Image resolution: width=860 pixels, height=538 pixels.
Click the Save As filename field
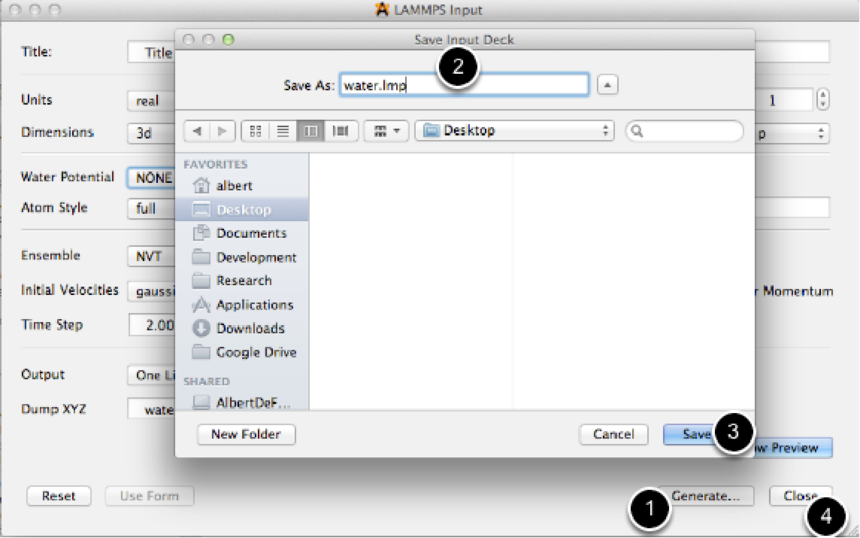[x=464, y=85]
